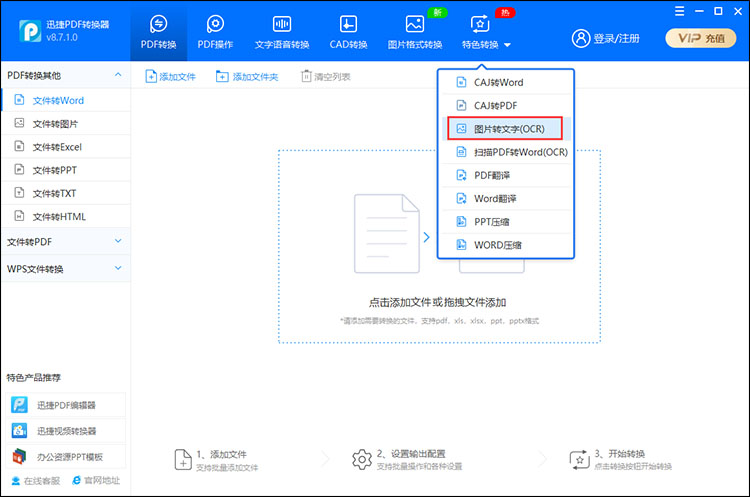The height and width of the screenshot is (497, 750).
Task: Switch to the PDF操作 tab
Action: [x=215, y=33]
